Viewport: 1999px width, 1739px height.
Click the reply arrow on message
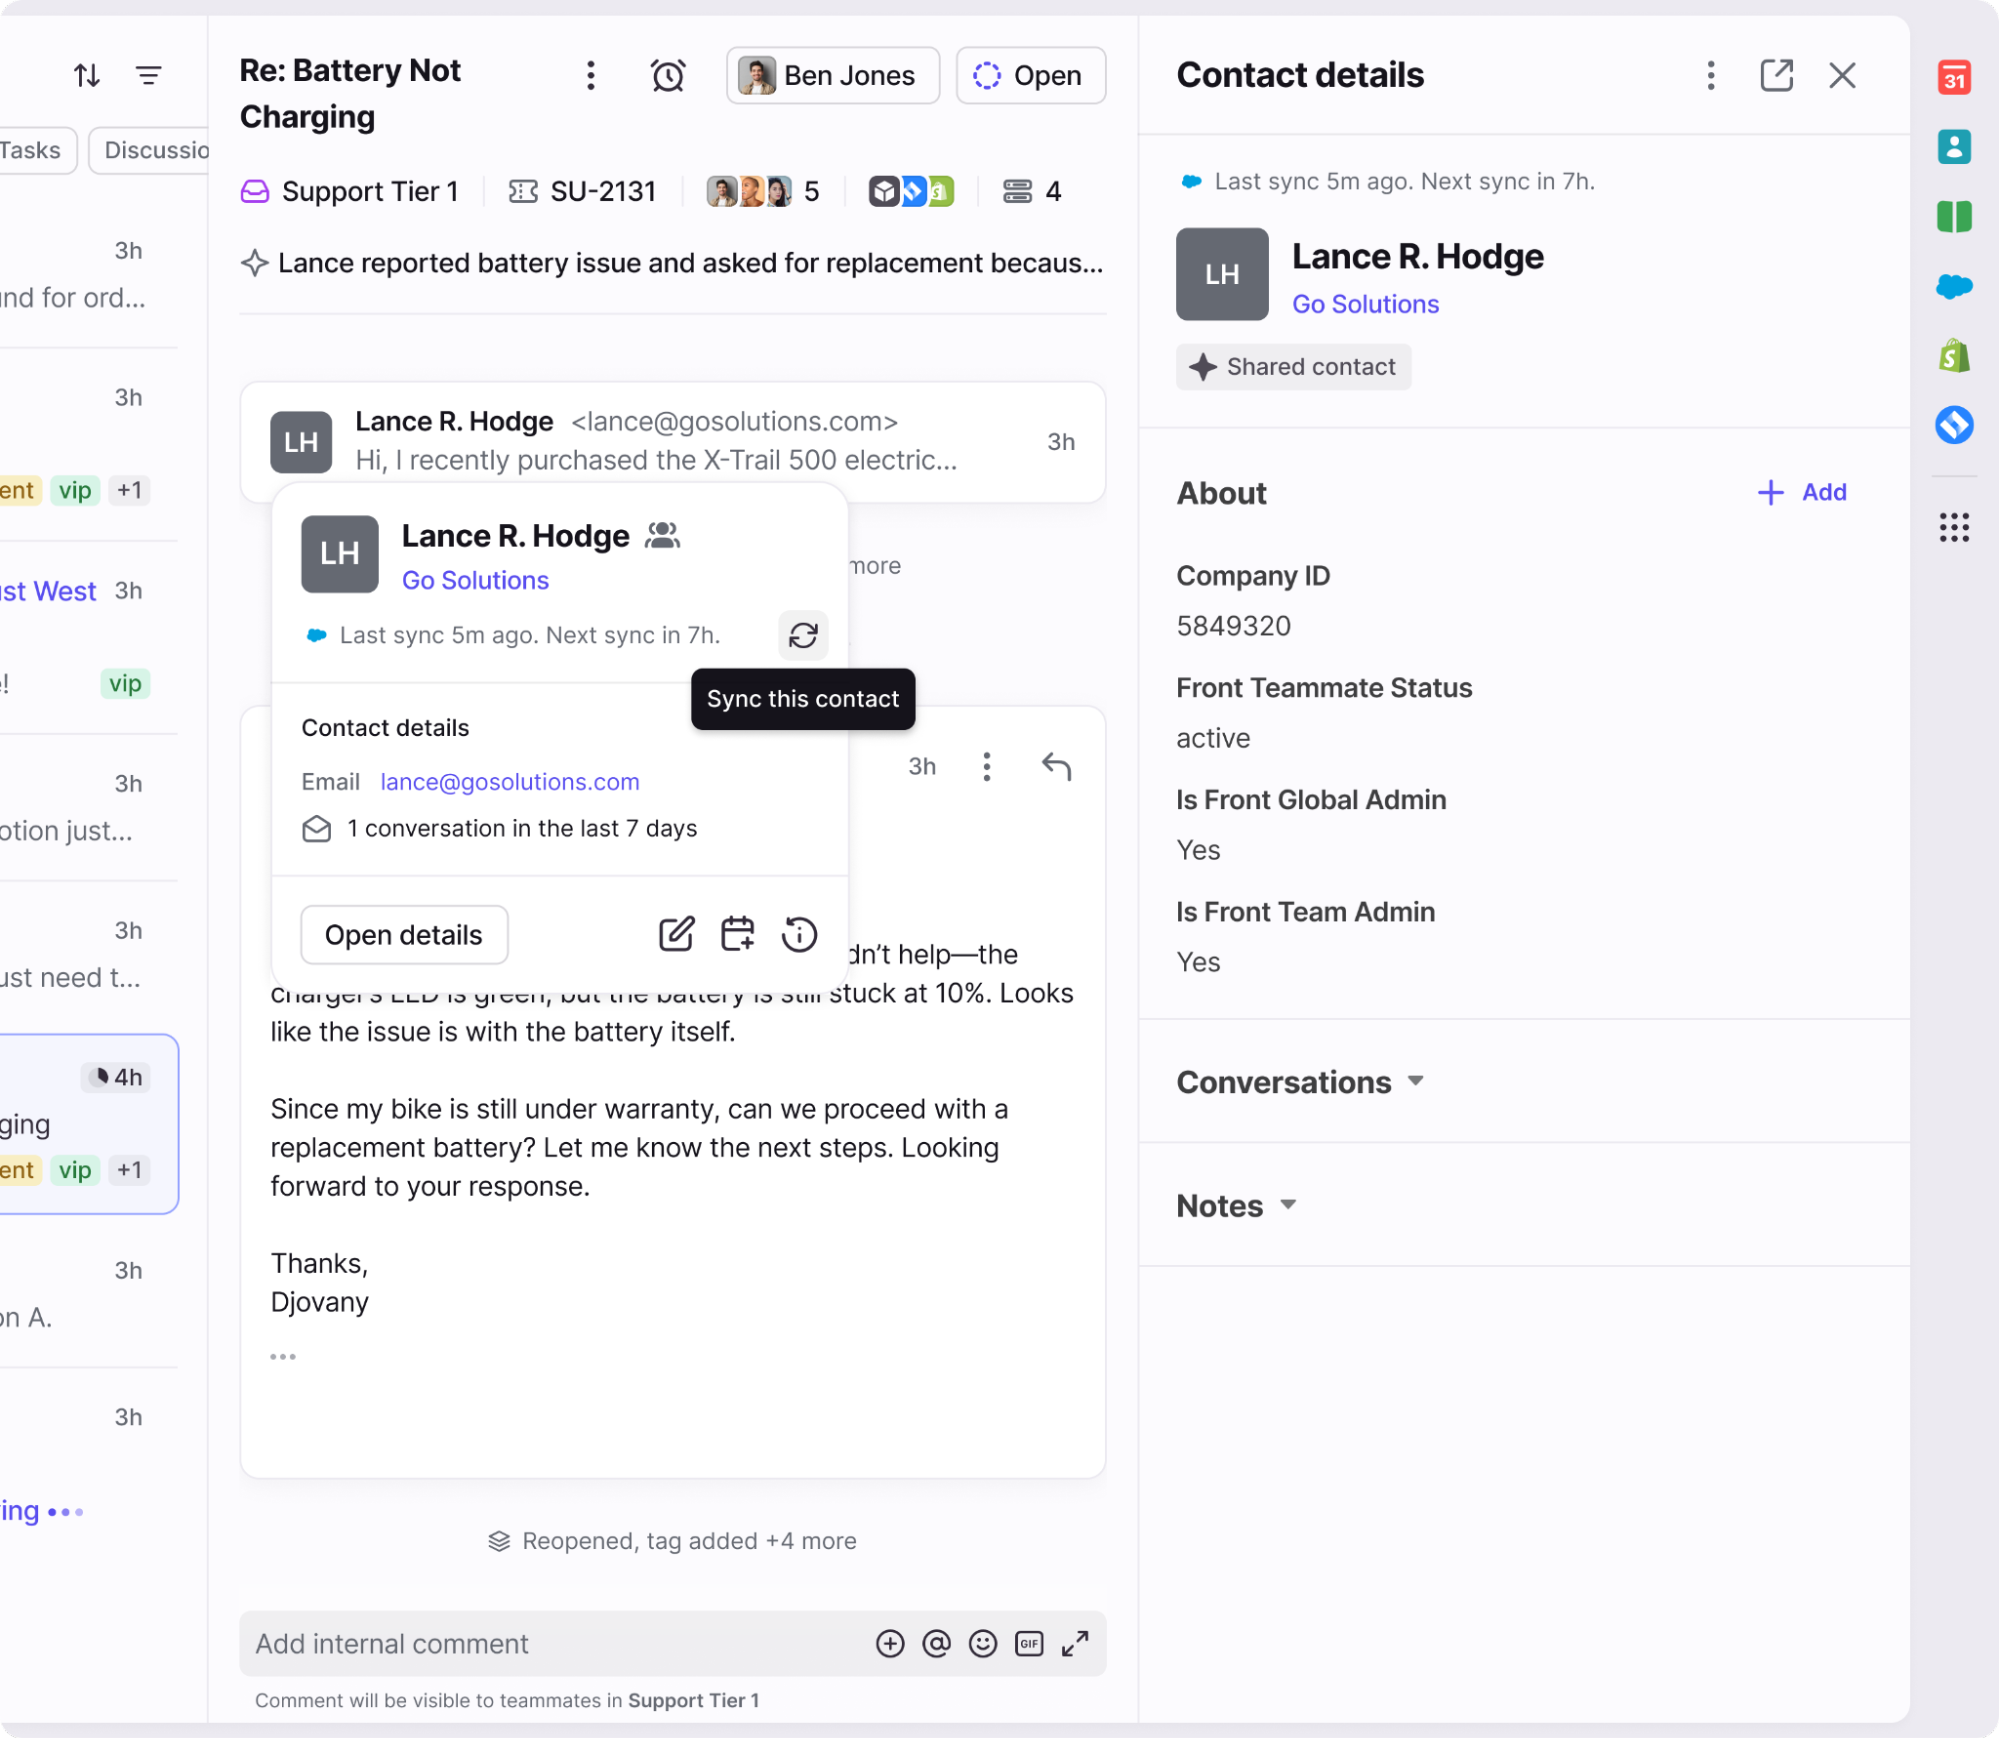1056,766
